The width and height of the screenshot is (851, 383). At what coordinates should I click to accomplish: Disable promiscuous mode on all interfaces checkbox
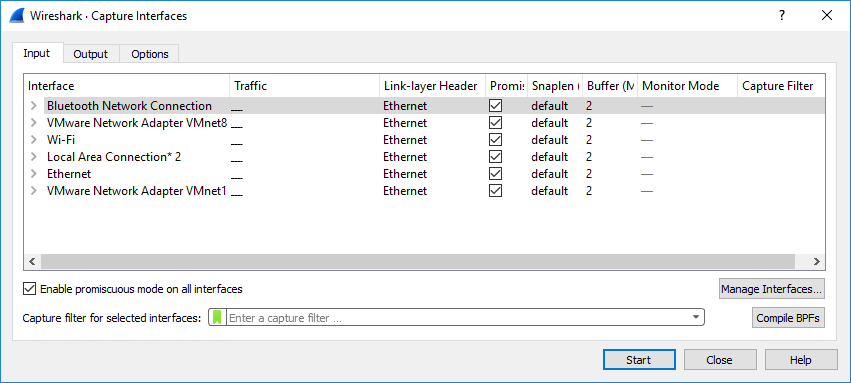(29, 289)
